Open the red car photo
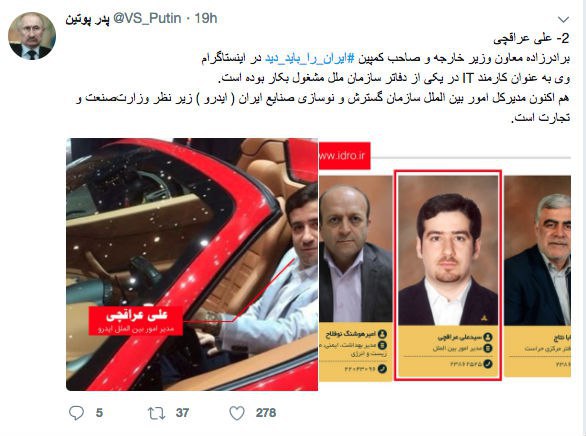This screenshot has width=586, height=436. (x=192, y=264)
